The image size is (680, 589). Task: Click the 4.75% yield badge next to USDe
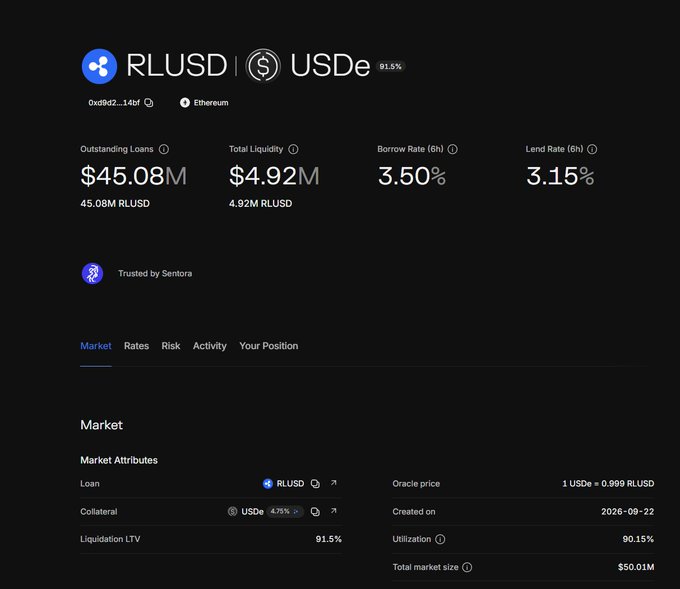coord(285,511)
